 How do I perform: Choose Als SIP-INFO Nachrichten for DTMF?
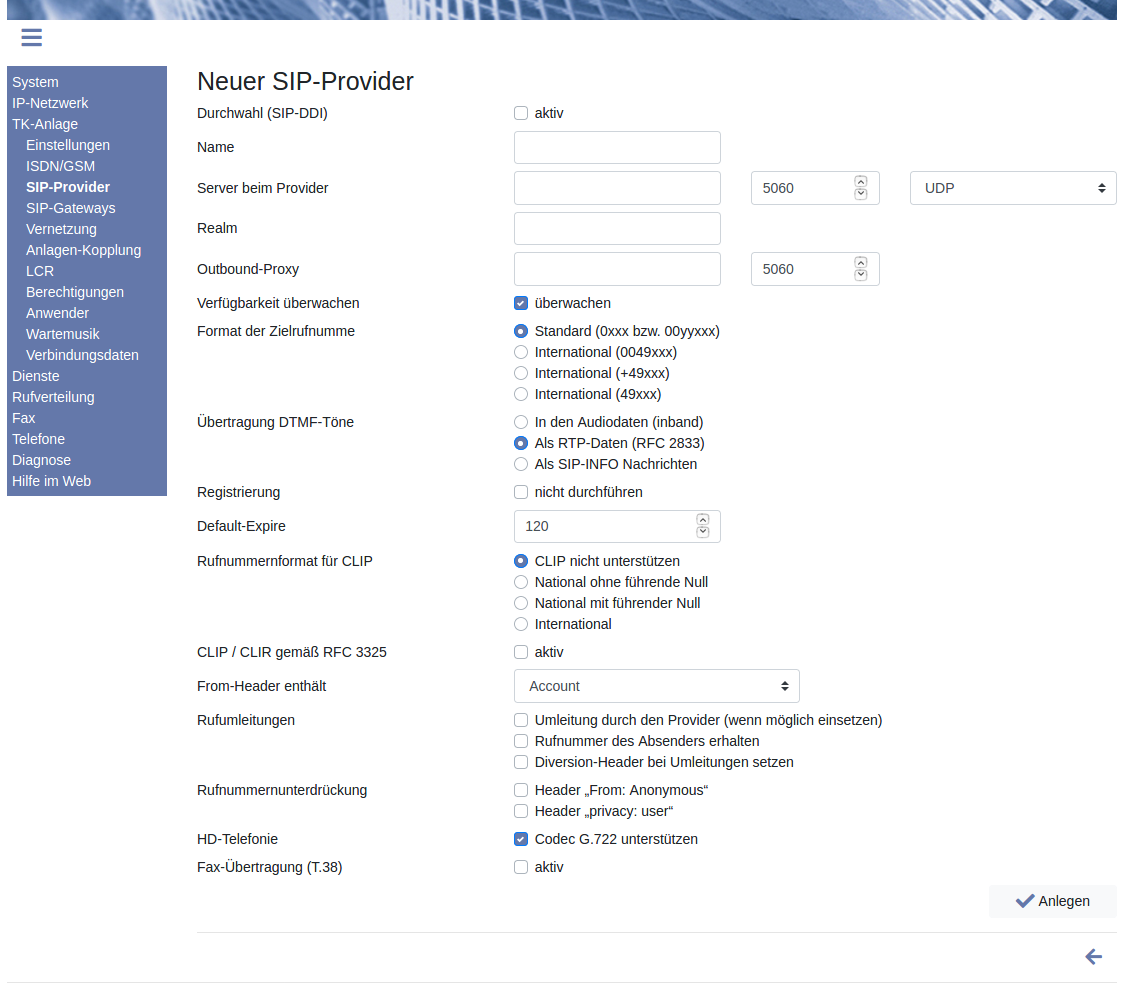(x=521, y=464)
